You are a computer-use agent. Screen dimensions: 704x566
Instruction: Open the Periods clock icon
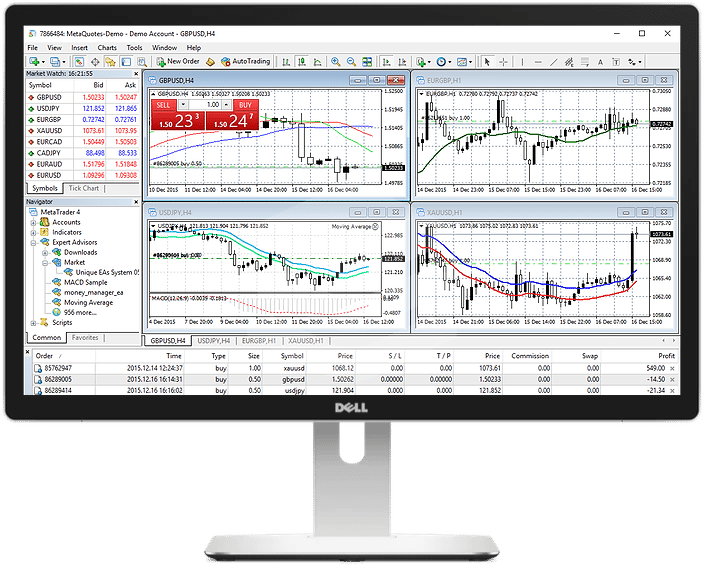click(x=441, y=61)
